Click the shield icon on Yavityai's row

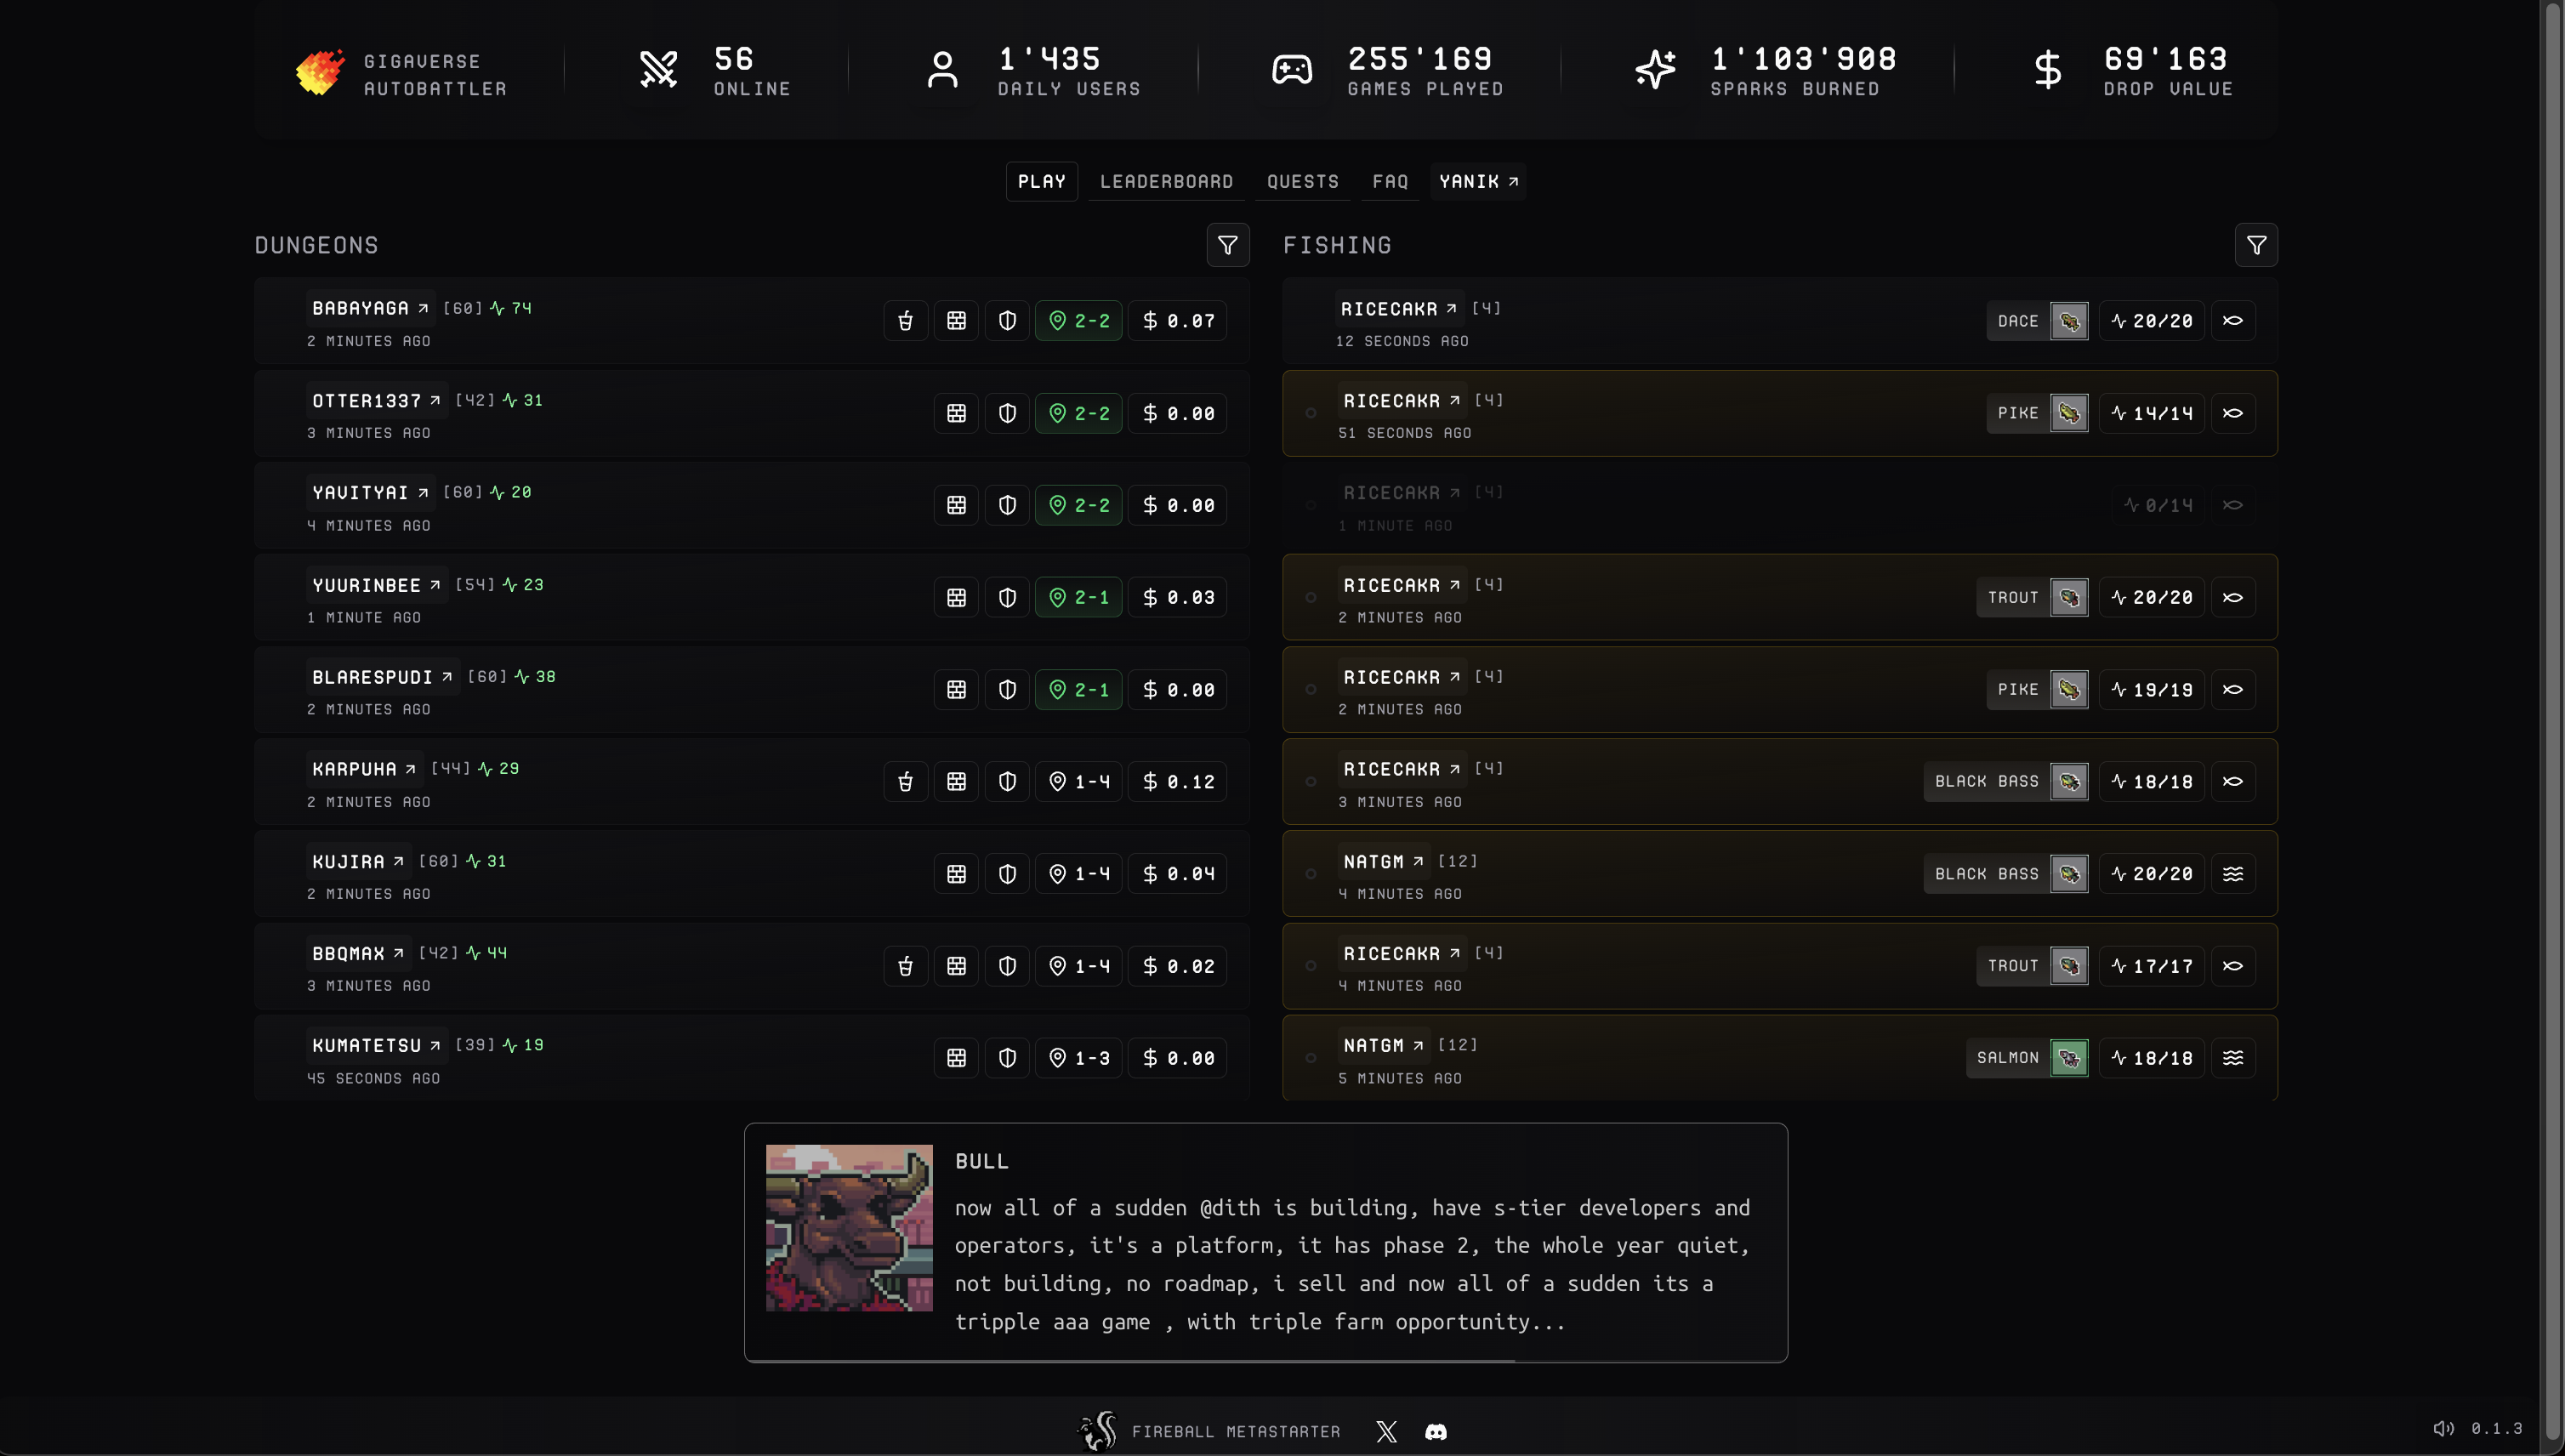1007,505
